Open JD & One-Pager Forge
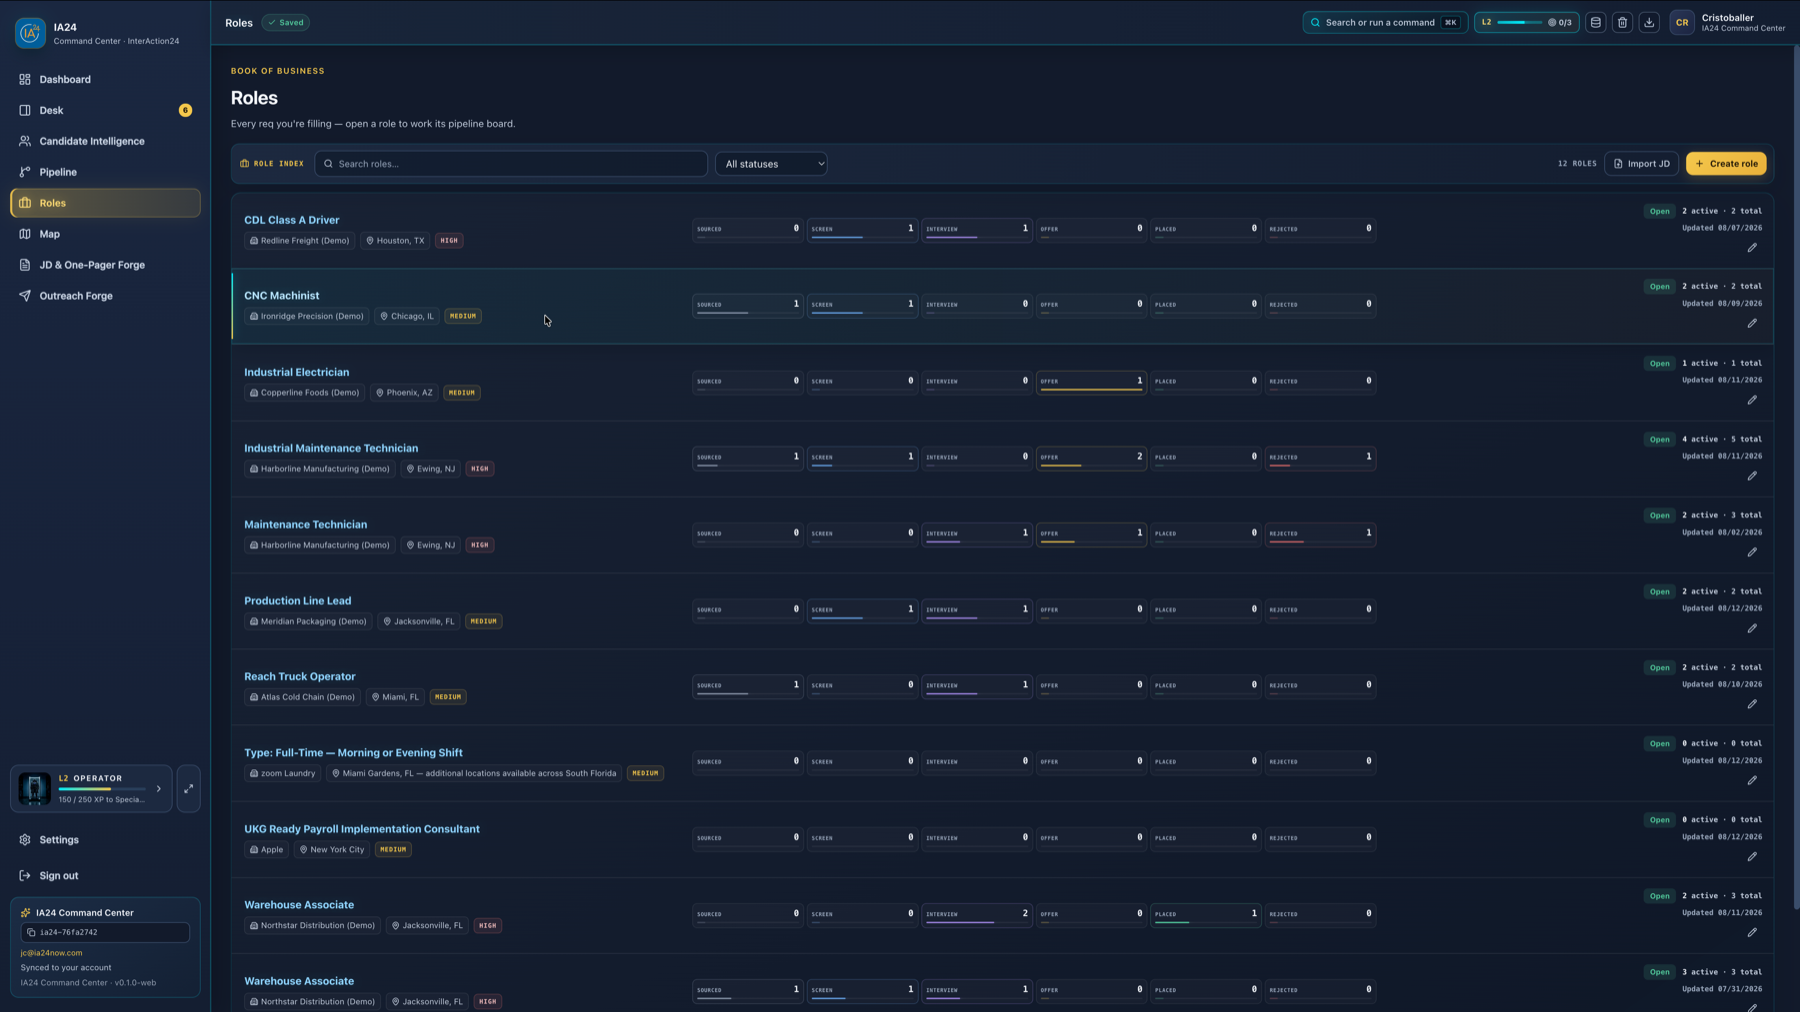The height and width of the screenshot is (1012, 1800). 105,265
